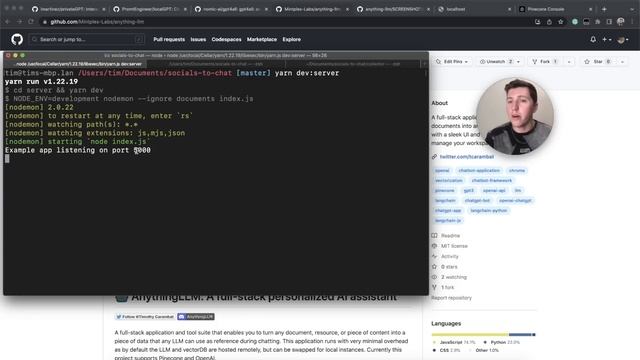This screenshot has height=360, width=640.
Task: Open Explore in GitHub header
Action: pos(291,40)
